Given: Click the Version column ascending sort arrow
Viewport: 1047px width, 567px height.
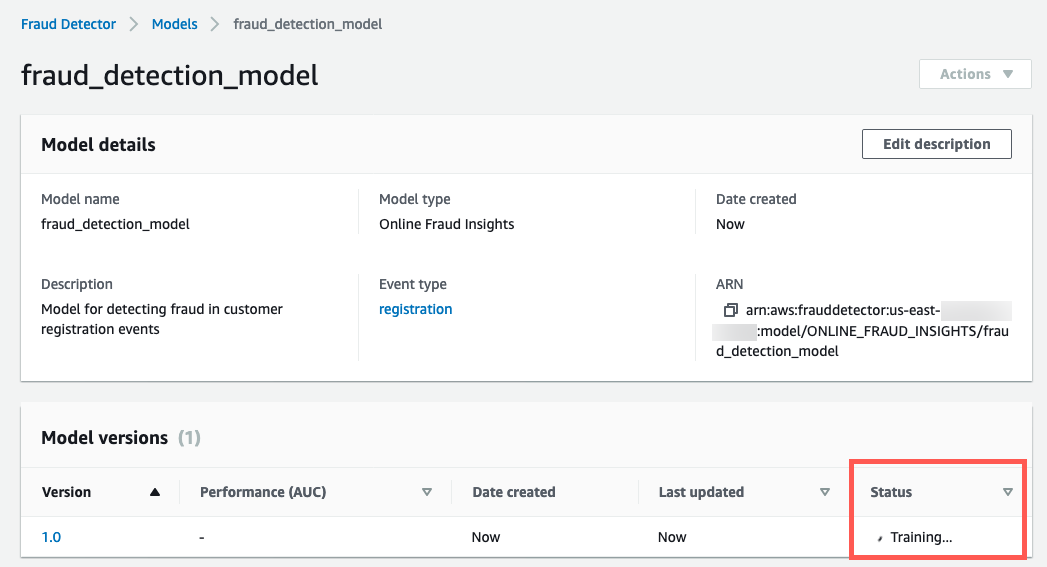Looking at the screenshot, I should [x=154, y=492].
